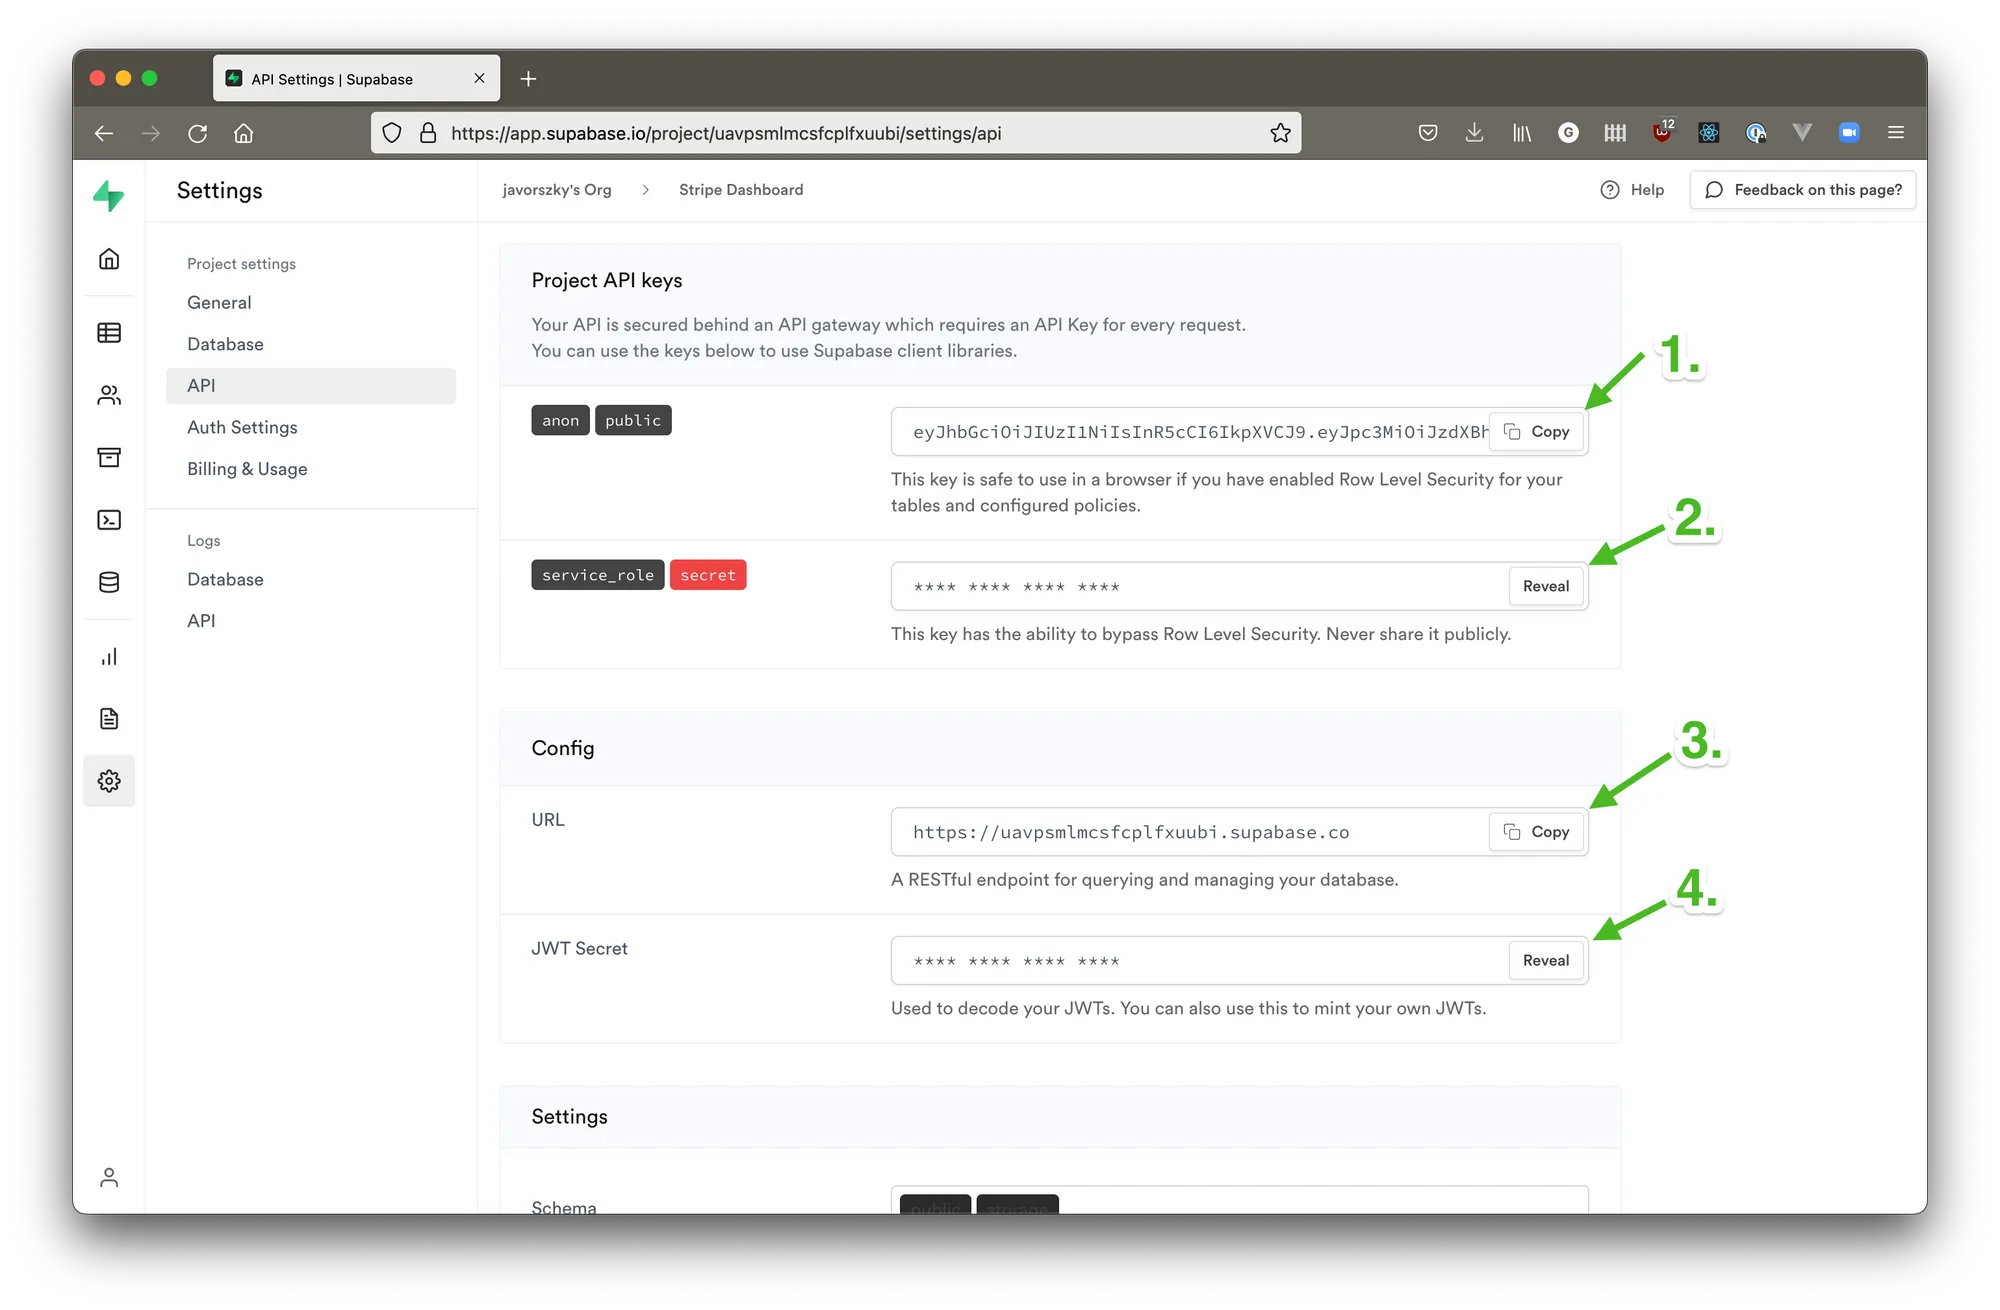Open the Authentication section icon
The width and height of the screenshot is (2000, 1310).
click(109, 394)
